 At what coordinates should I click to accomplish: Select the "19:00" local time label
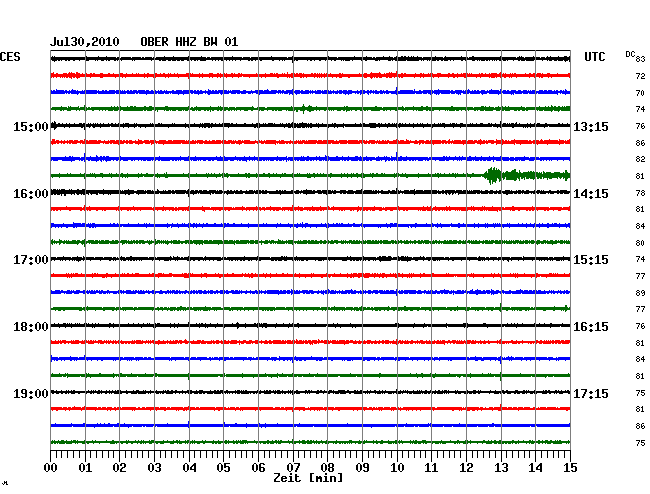click(x=31, y=393)
